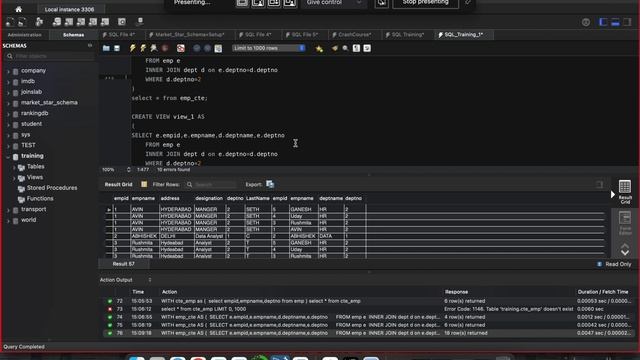Screen dimensions: 640x360
Task: Search table data toolbar icon
Action: point(122,22)
